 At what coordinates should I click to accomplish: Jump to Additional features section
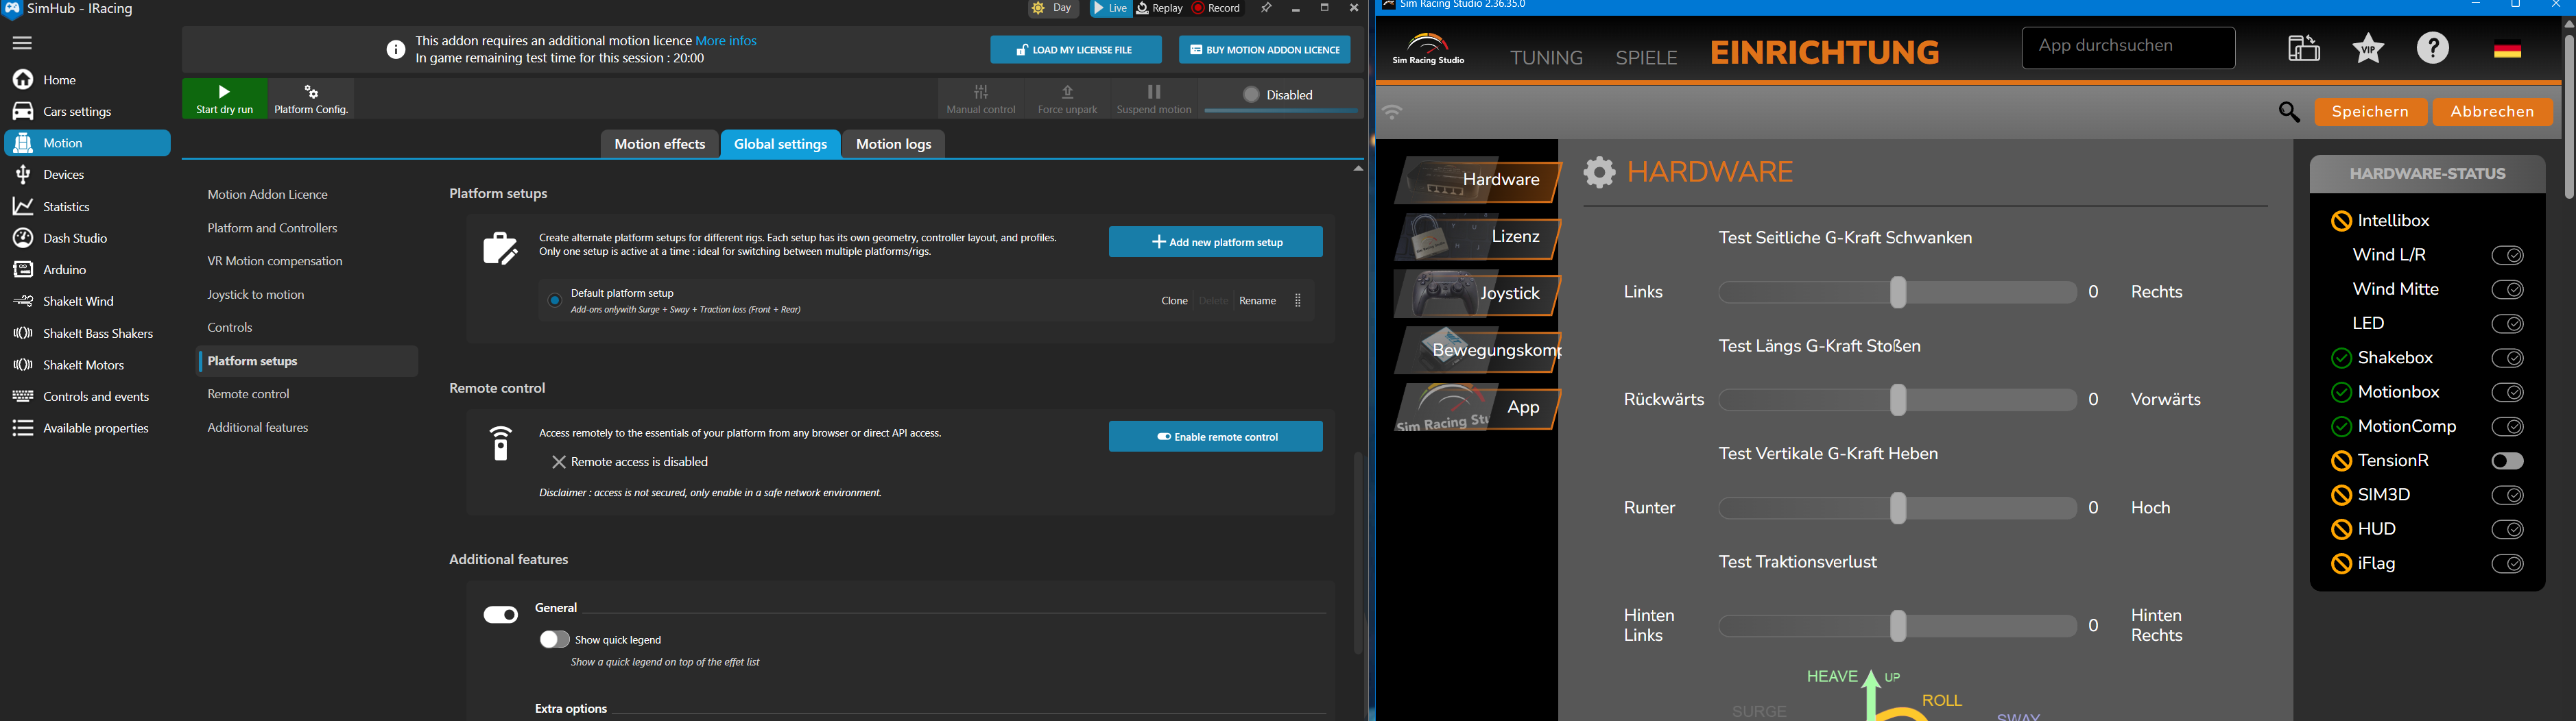coord(258,429)
